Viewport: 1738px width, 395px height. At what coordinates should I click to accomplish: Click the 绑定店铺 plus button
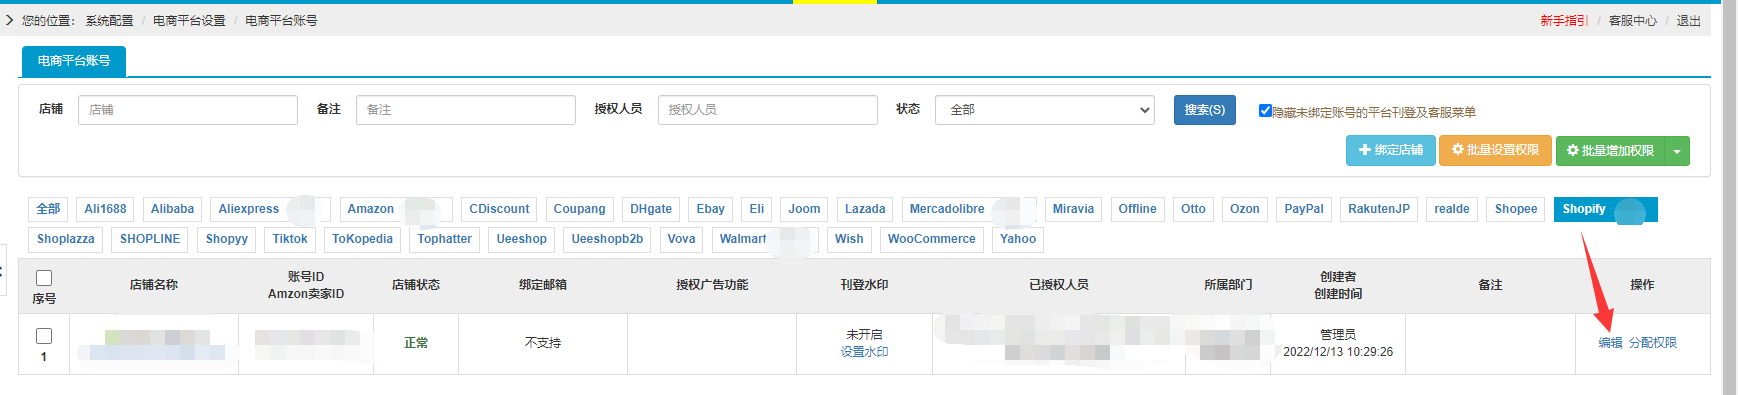[x=1390, y=150]
